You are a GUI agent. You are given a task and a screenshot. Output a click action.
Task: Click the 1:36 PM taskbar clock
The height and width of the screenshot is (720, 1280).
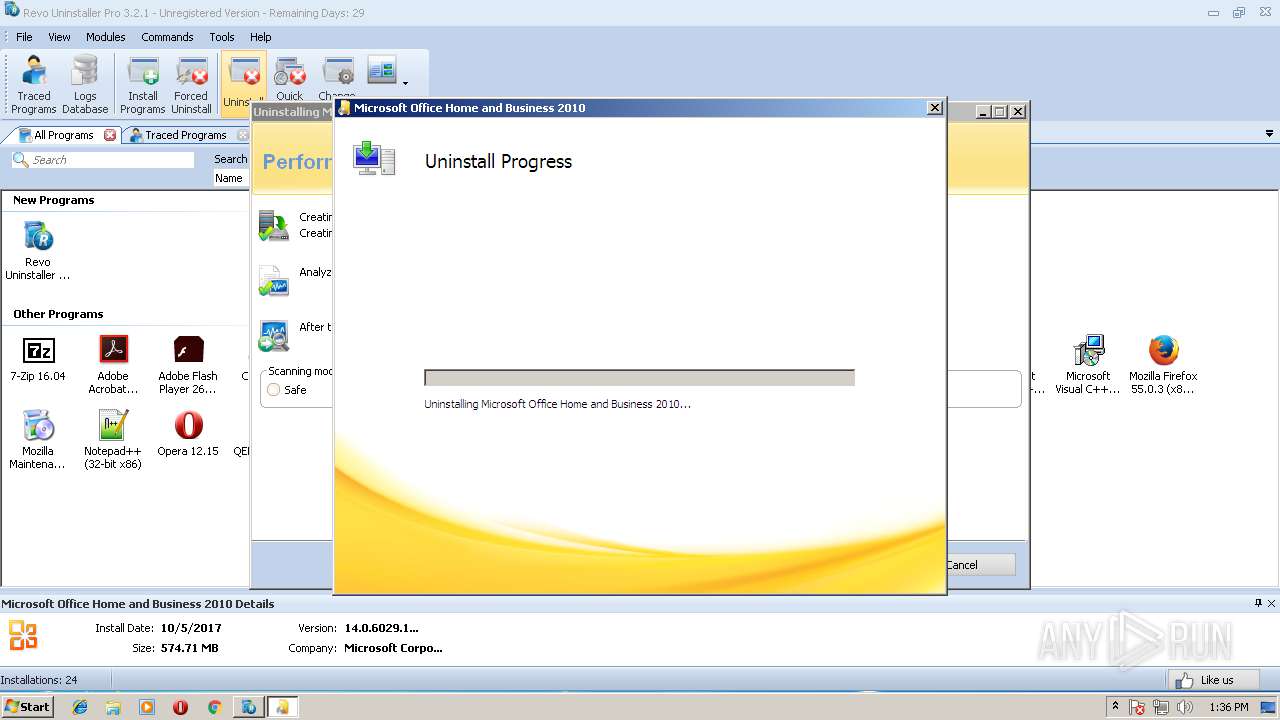click(1229, 707)
